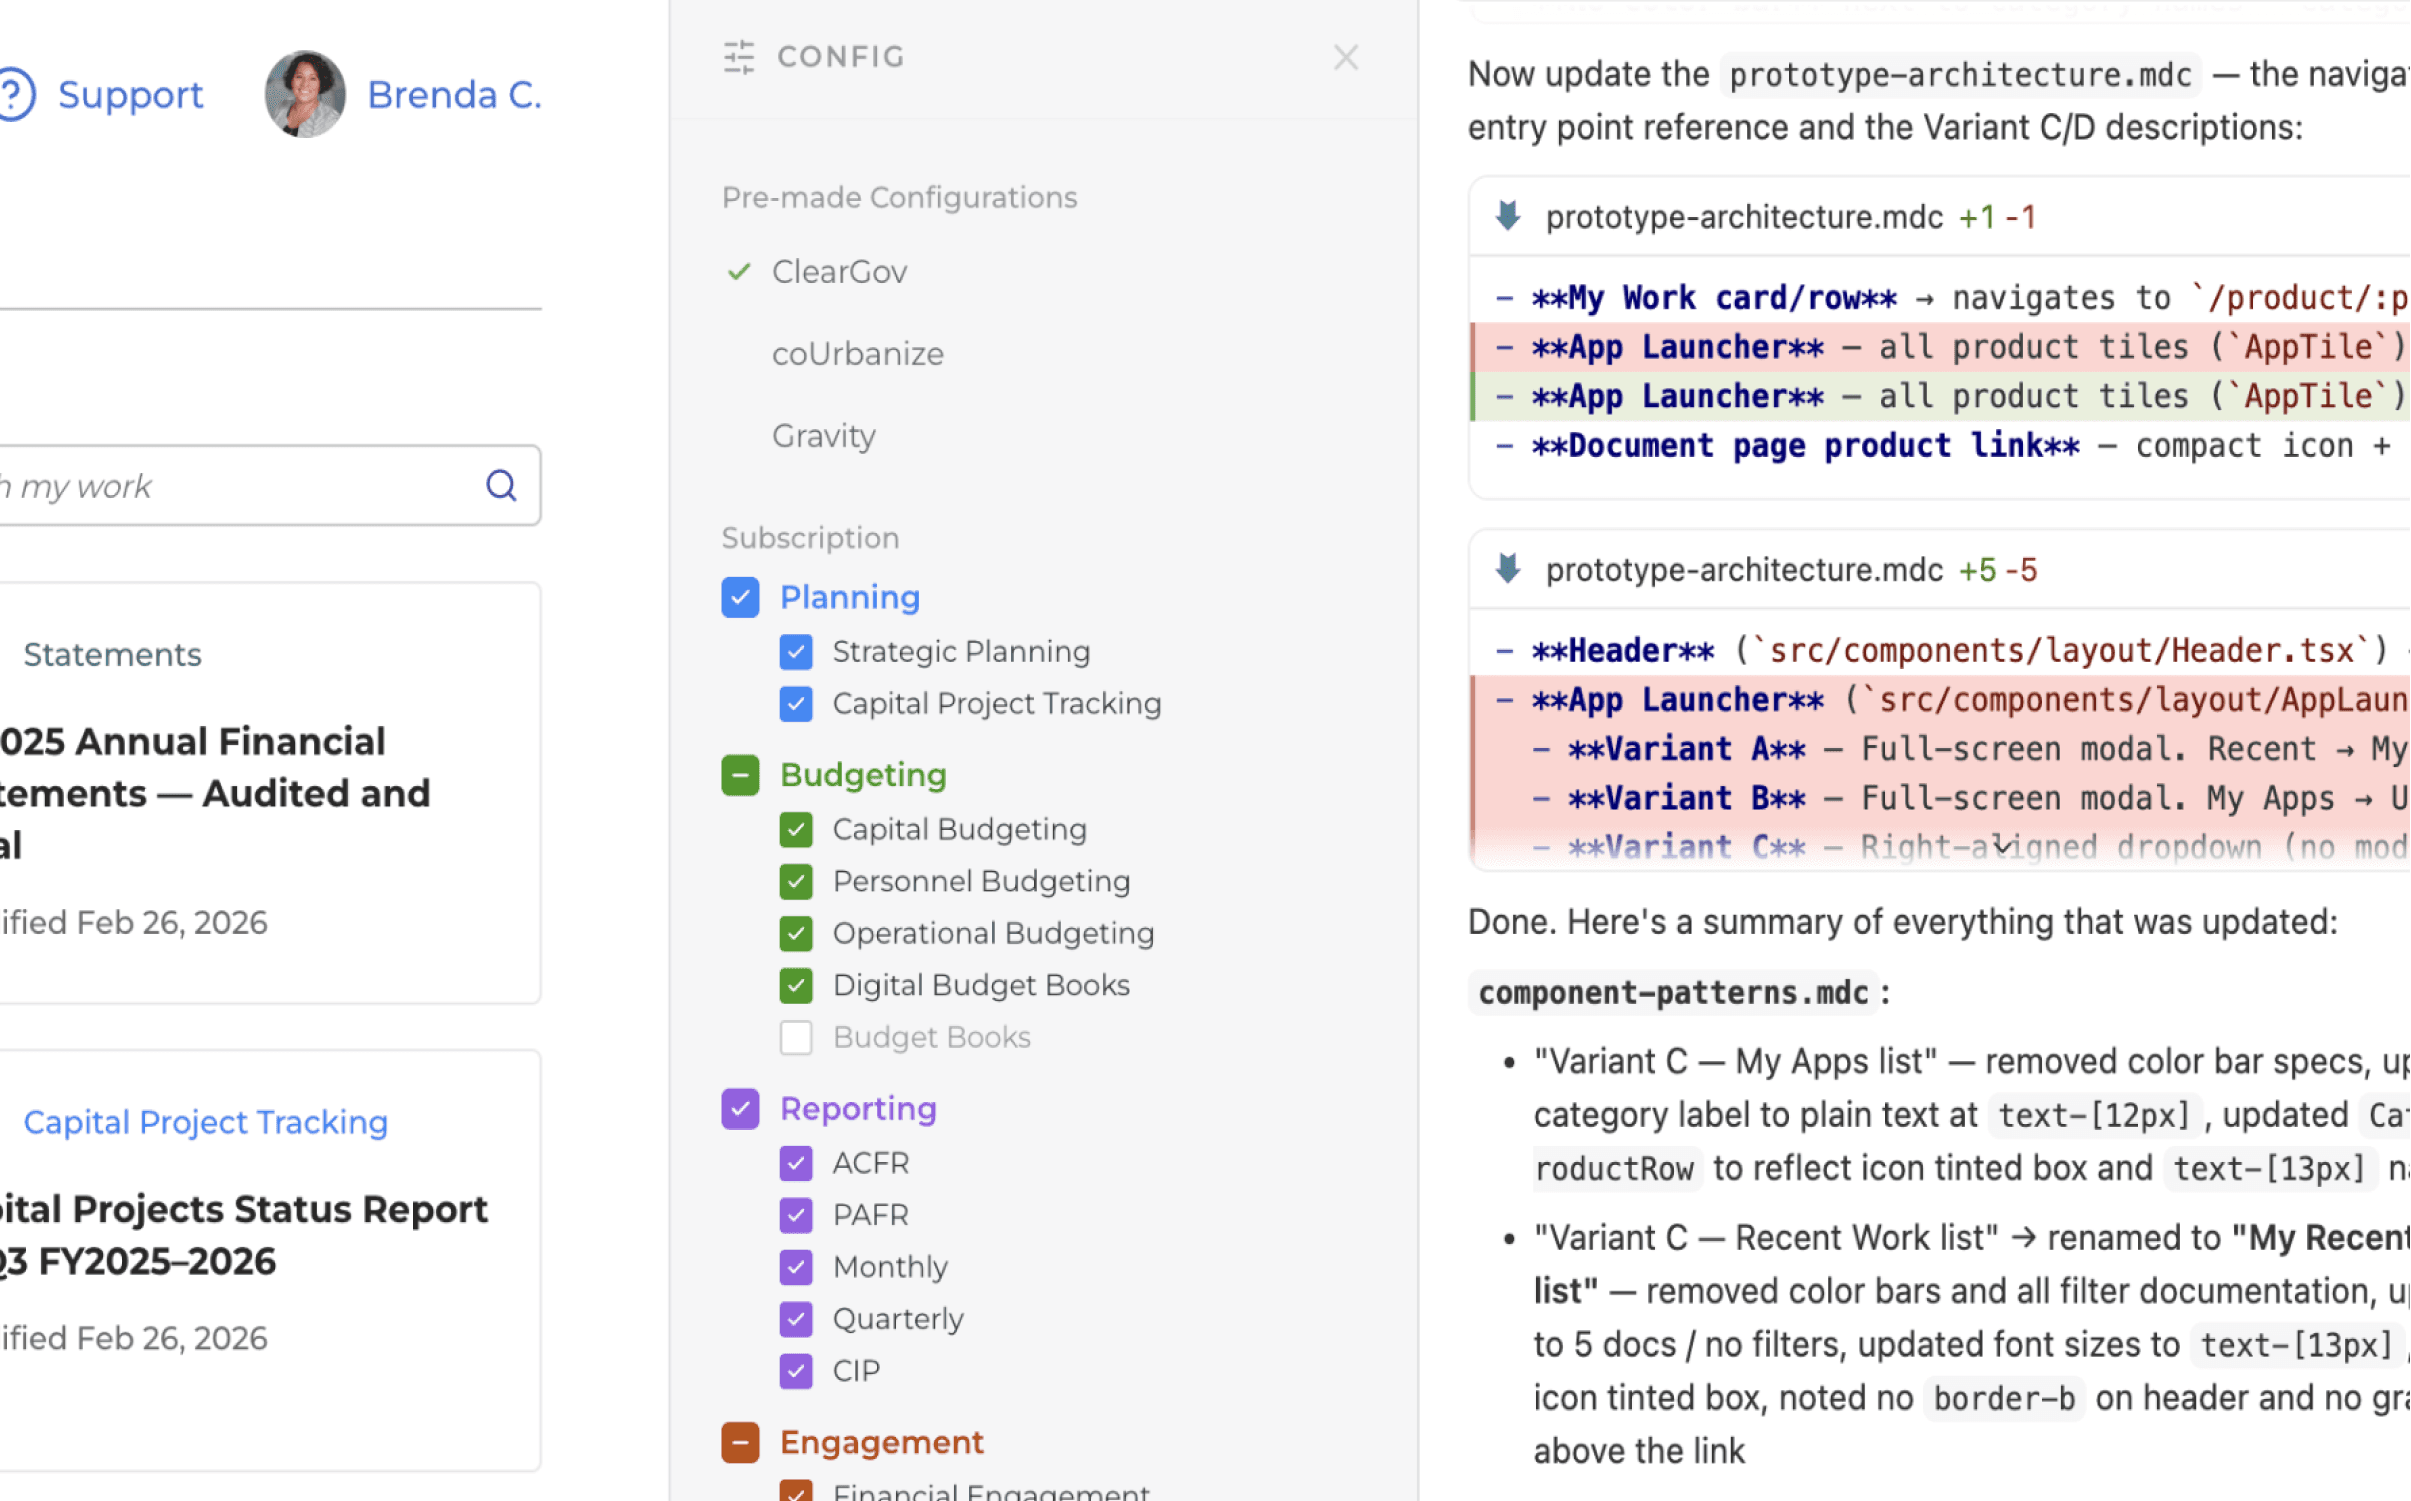This screenshot has height=1501, width=2411.
Task: Uncheck the Planning subscription checkbox
Action: click(x=740, y=597)
